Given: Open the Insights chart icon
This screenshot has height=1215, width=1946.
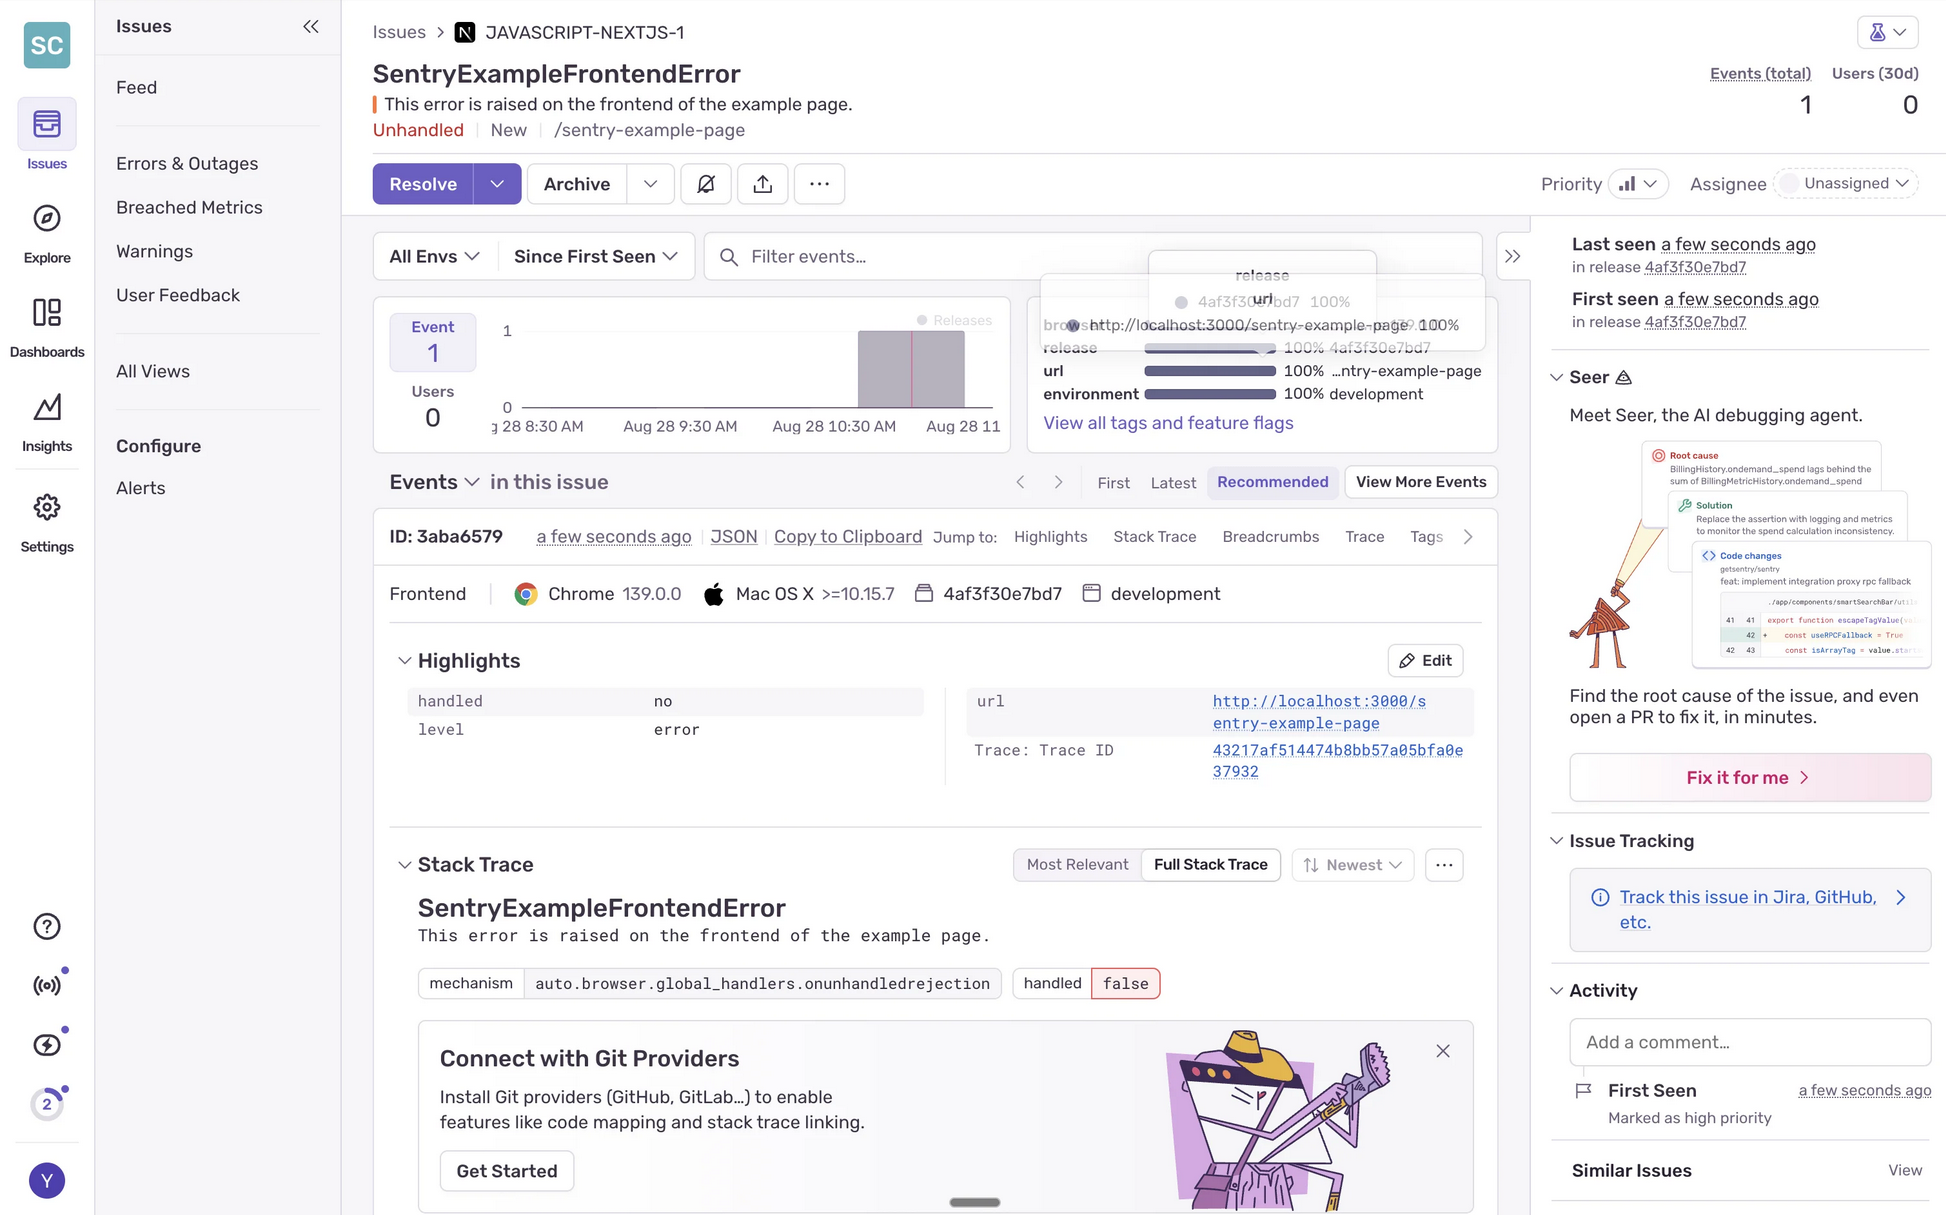Looking at the screenshot, I should [47, 408].
